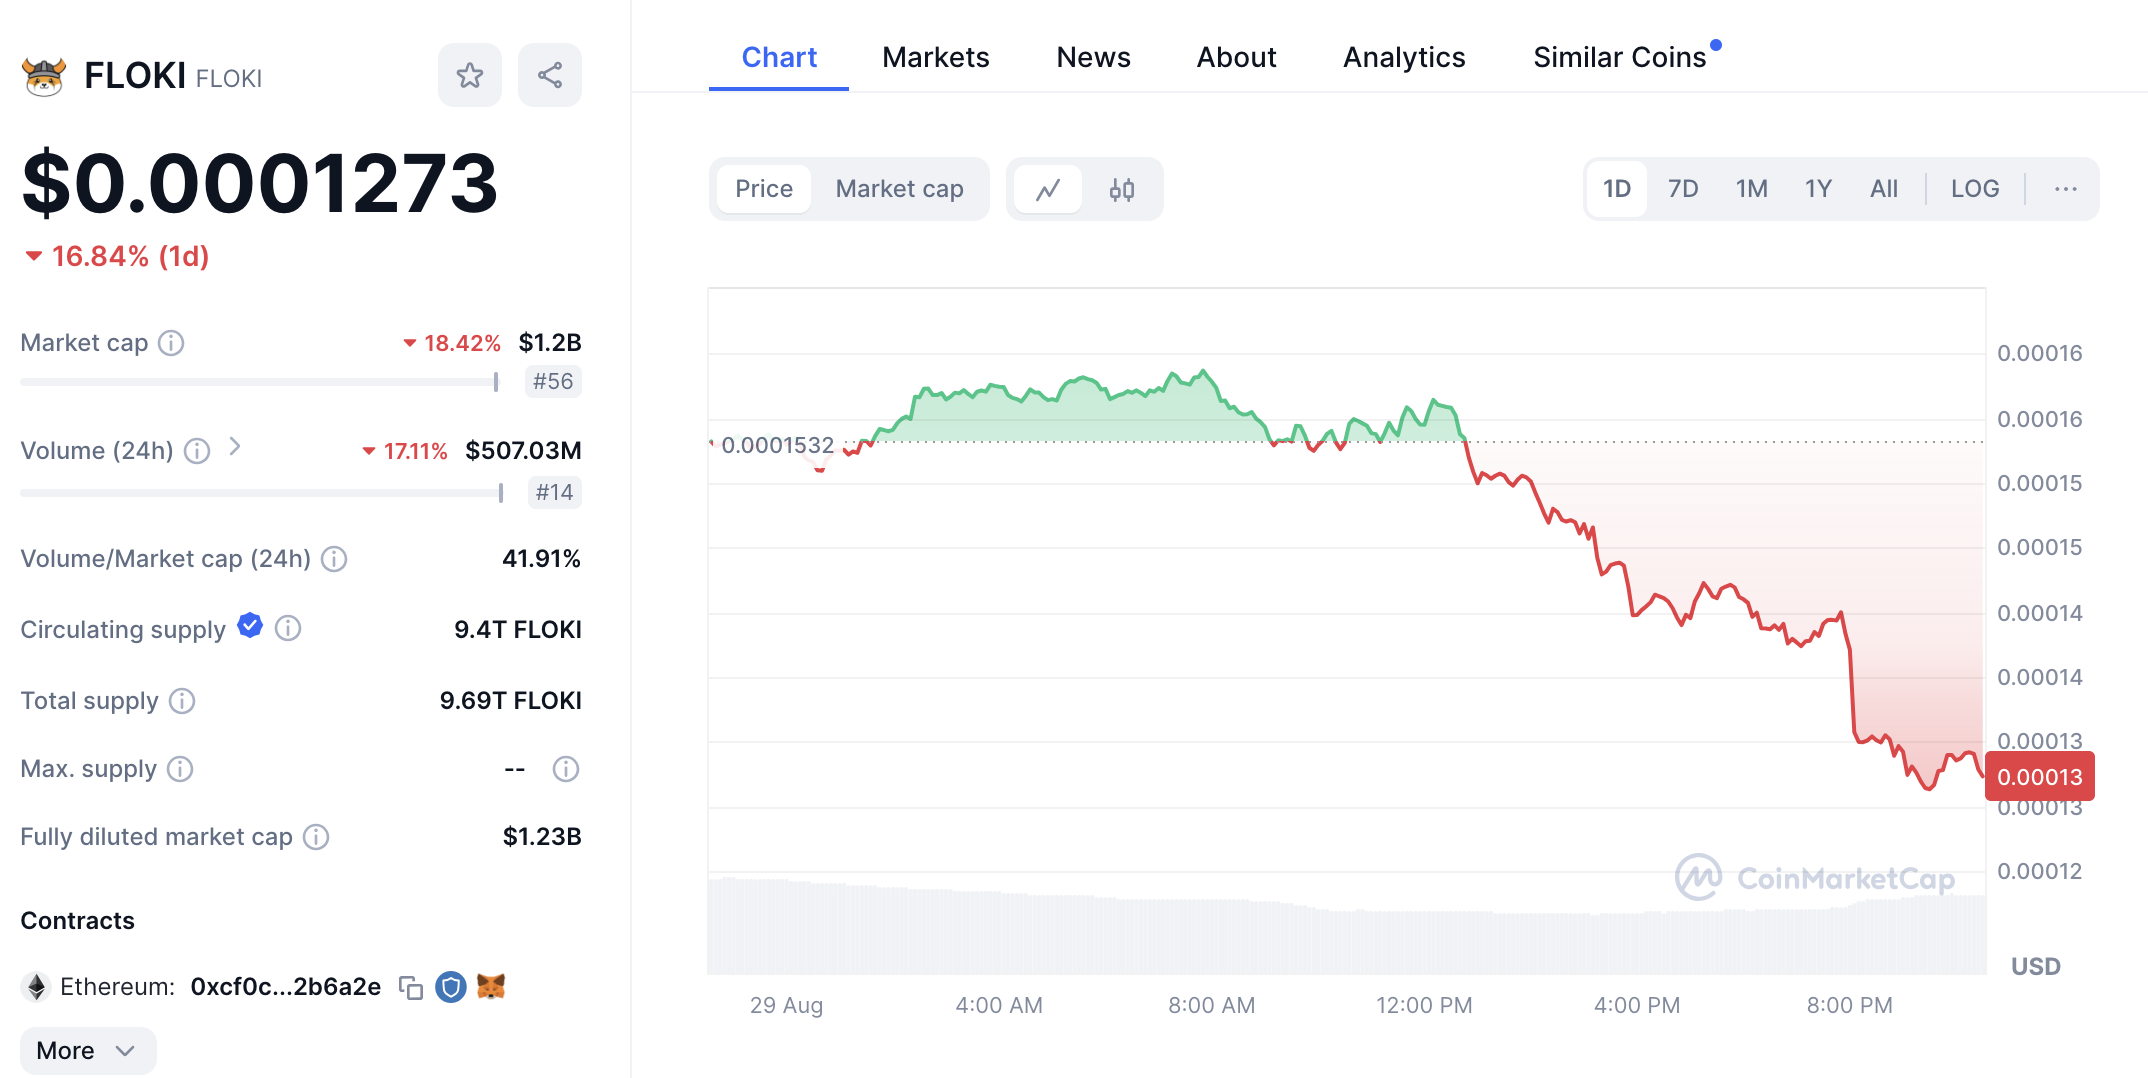This screenshot has height=1078, width=2148.
Task: Open the About tab
Action: [x=1236, y=57]
